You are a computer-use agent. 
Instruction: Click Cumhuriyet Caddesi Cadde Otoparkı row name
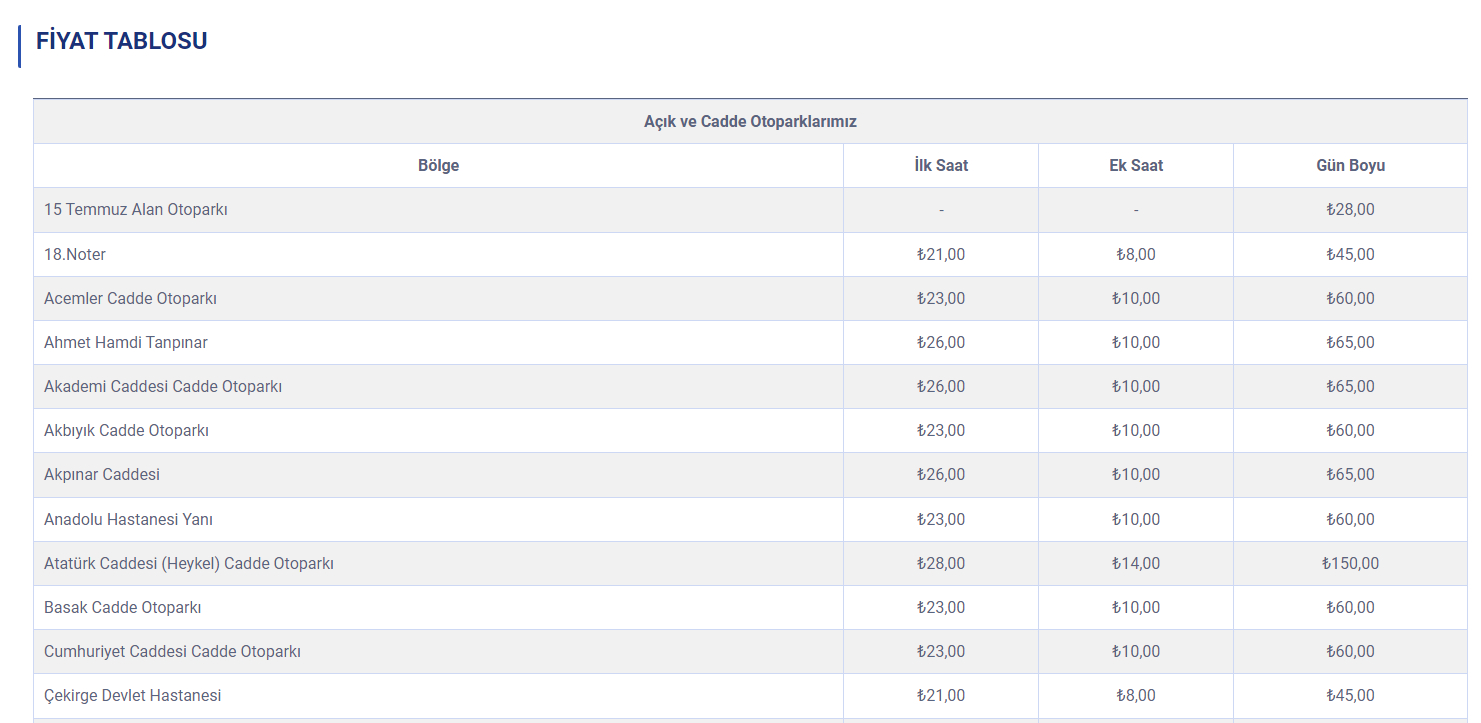pos(172,651)
